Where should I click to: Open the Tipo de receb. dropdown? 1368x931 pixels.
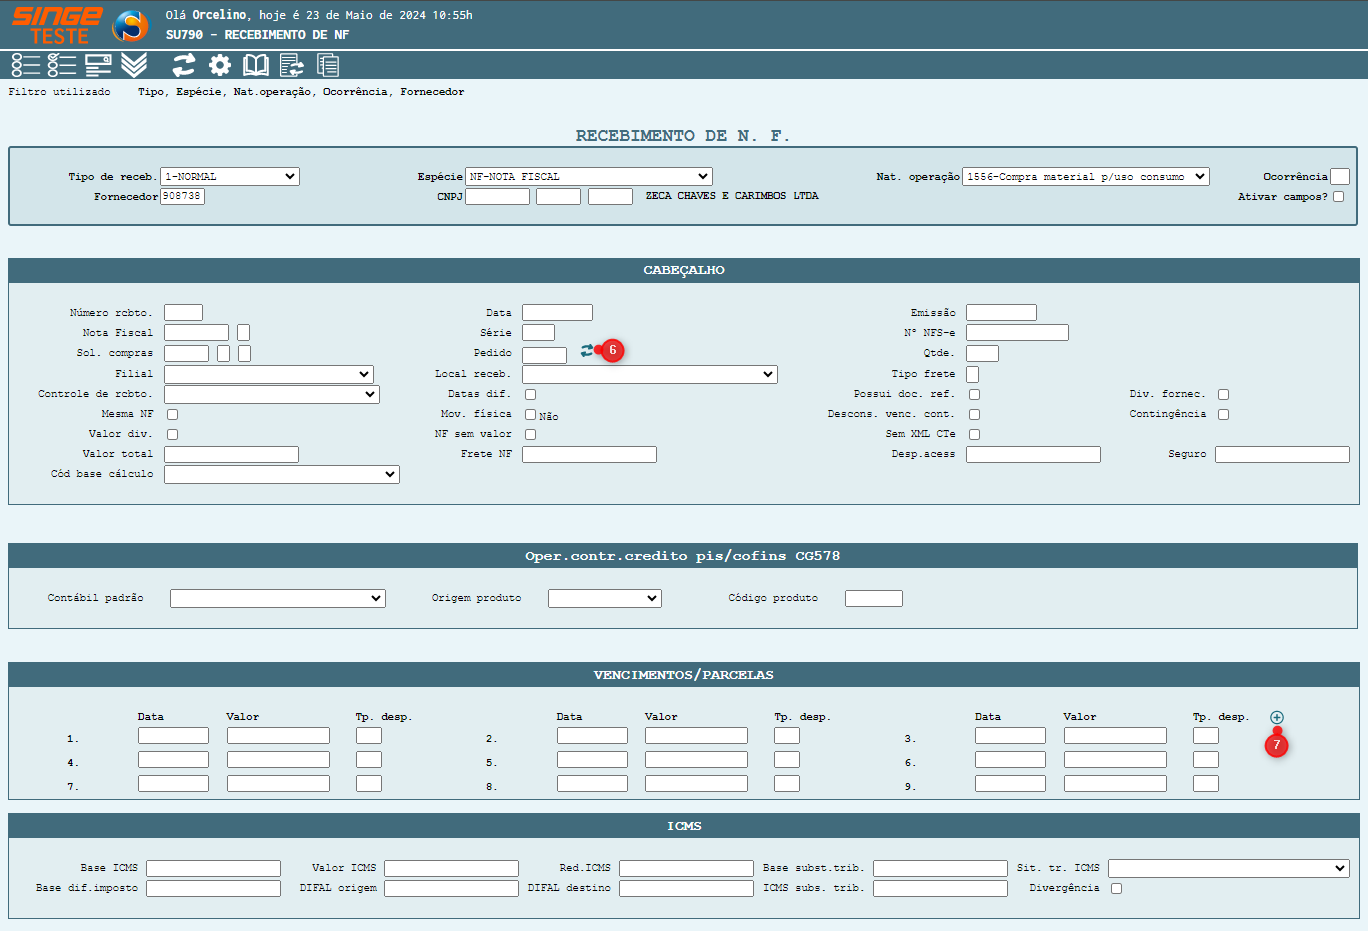click(230, 177)
